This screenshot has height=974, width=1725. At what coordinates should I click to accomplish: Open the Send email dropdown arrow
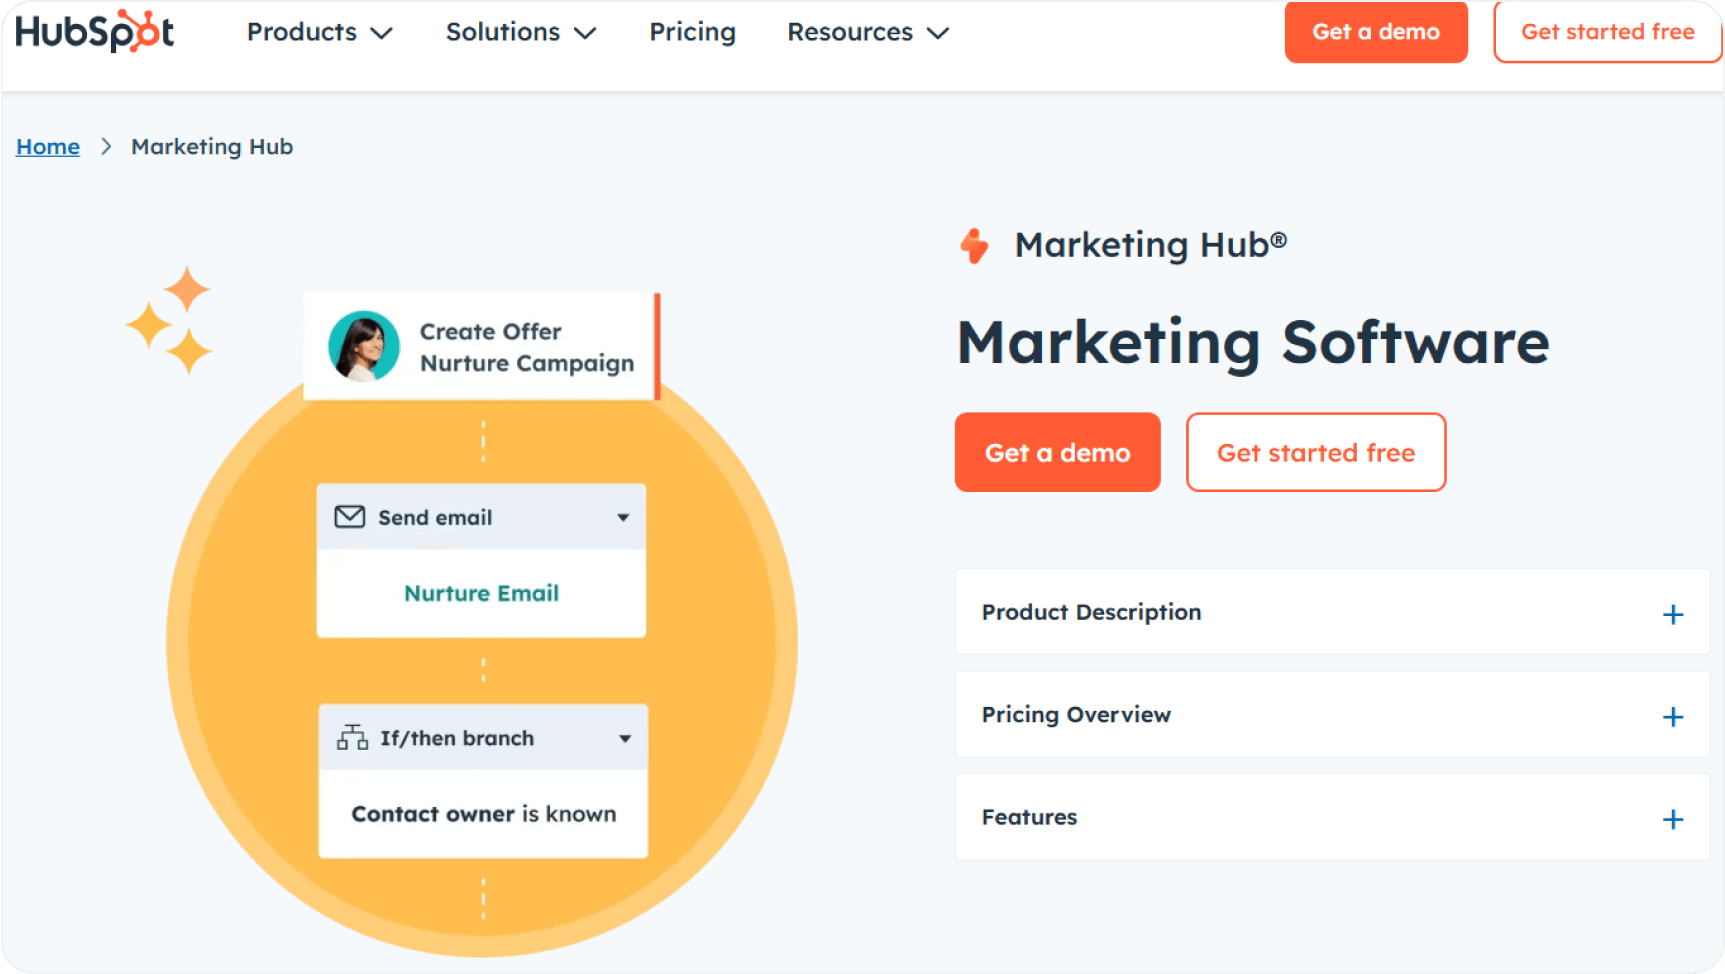(x=623, y=518)
